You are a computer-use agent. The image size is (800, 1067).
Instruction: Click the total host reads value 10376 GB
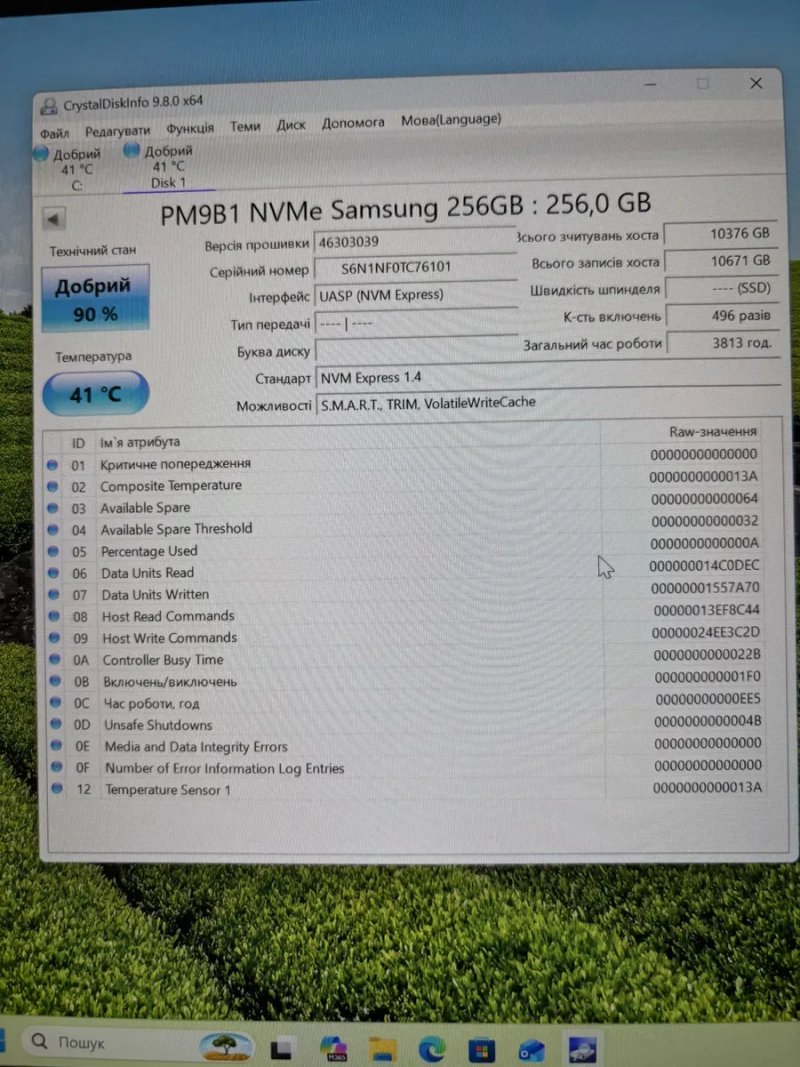point(719,233)
